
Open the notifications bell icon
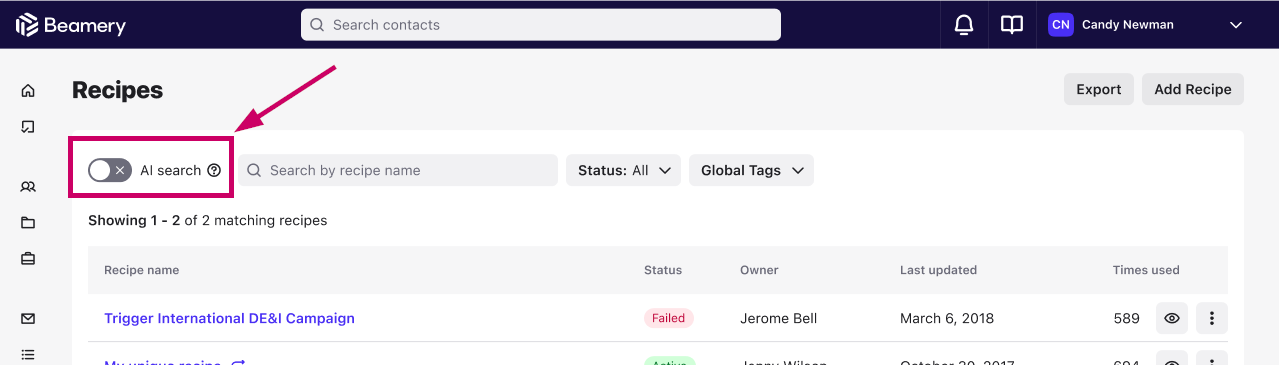point(964,25)
